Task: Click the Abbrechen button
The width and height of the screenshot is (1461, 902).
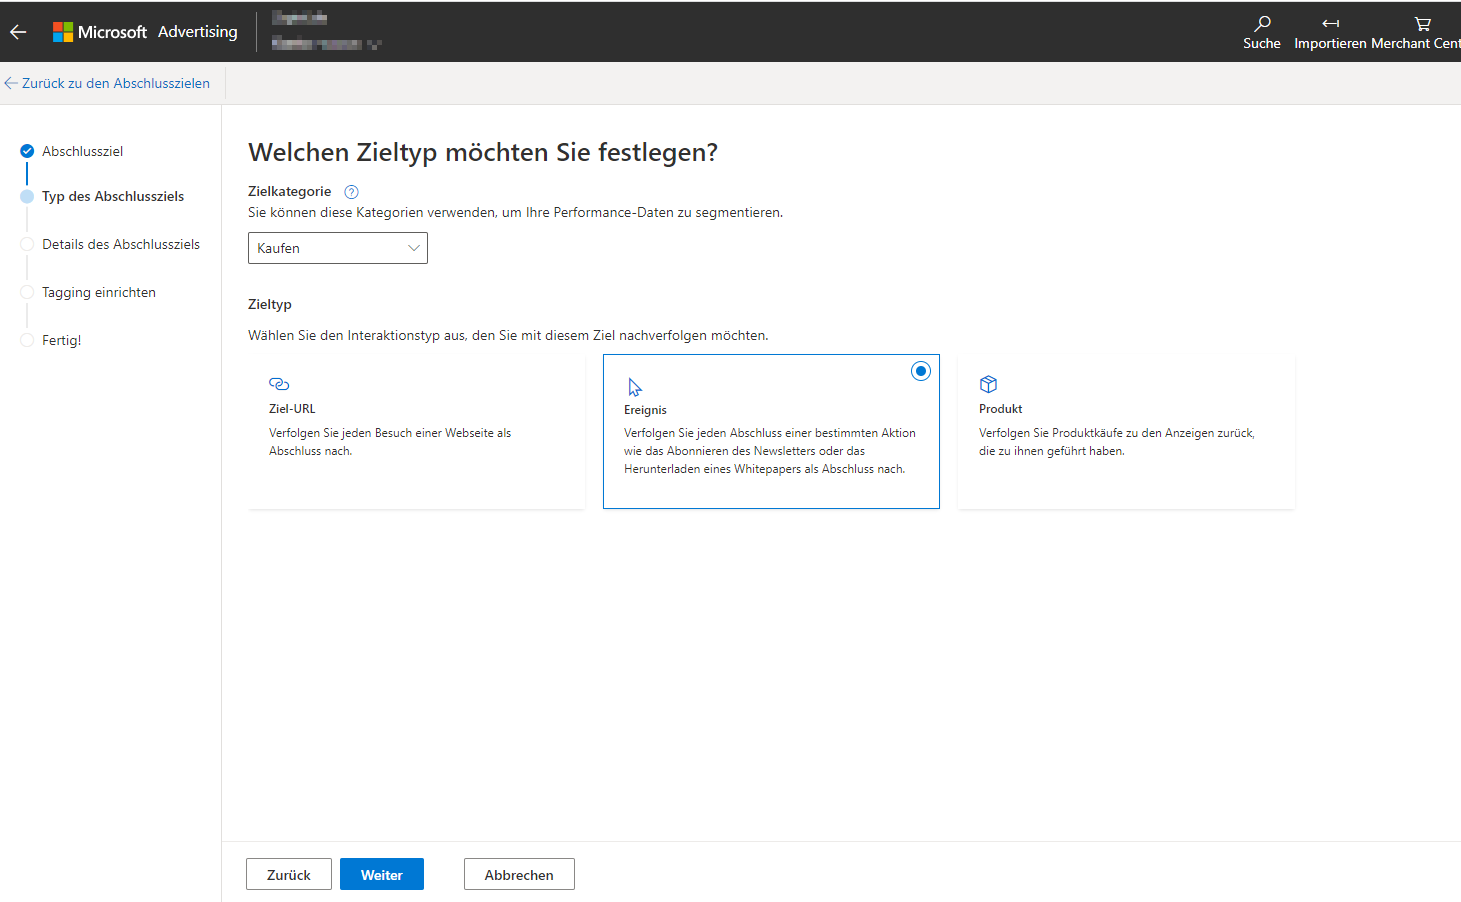Action: pyautogui.click(x=519, y=874)
